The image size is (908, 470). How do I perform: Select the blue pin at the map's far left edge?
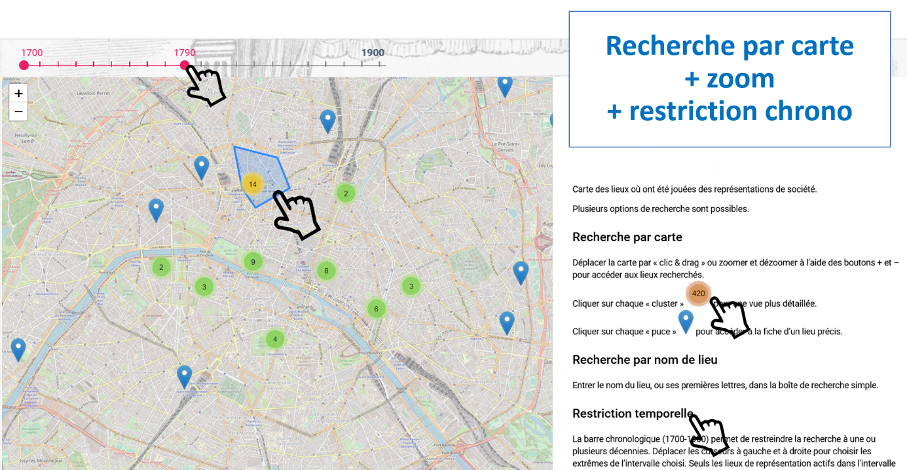tap(18, 349)
